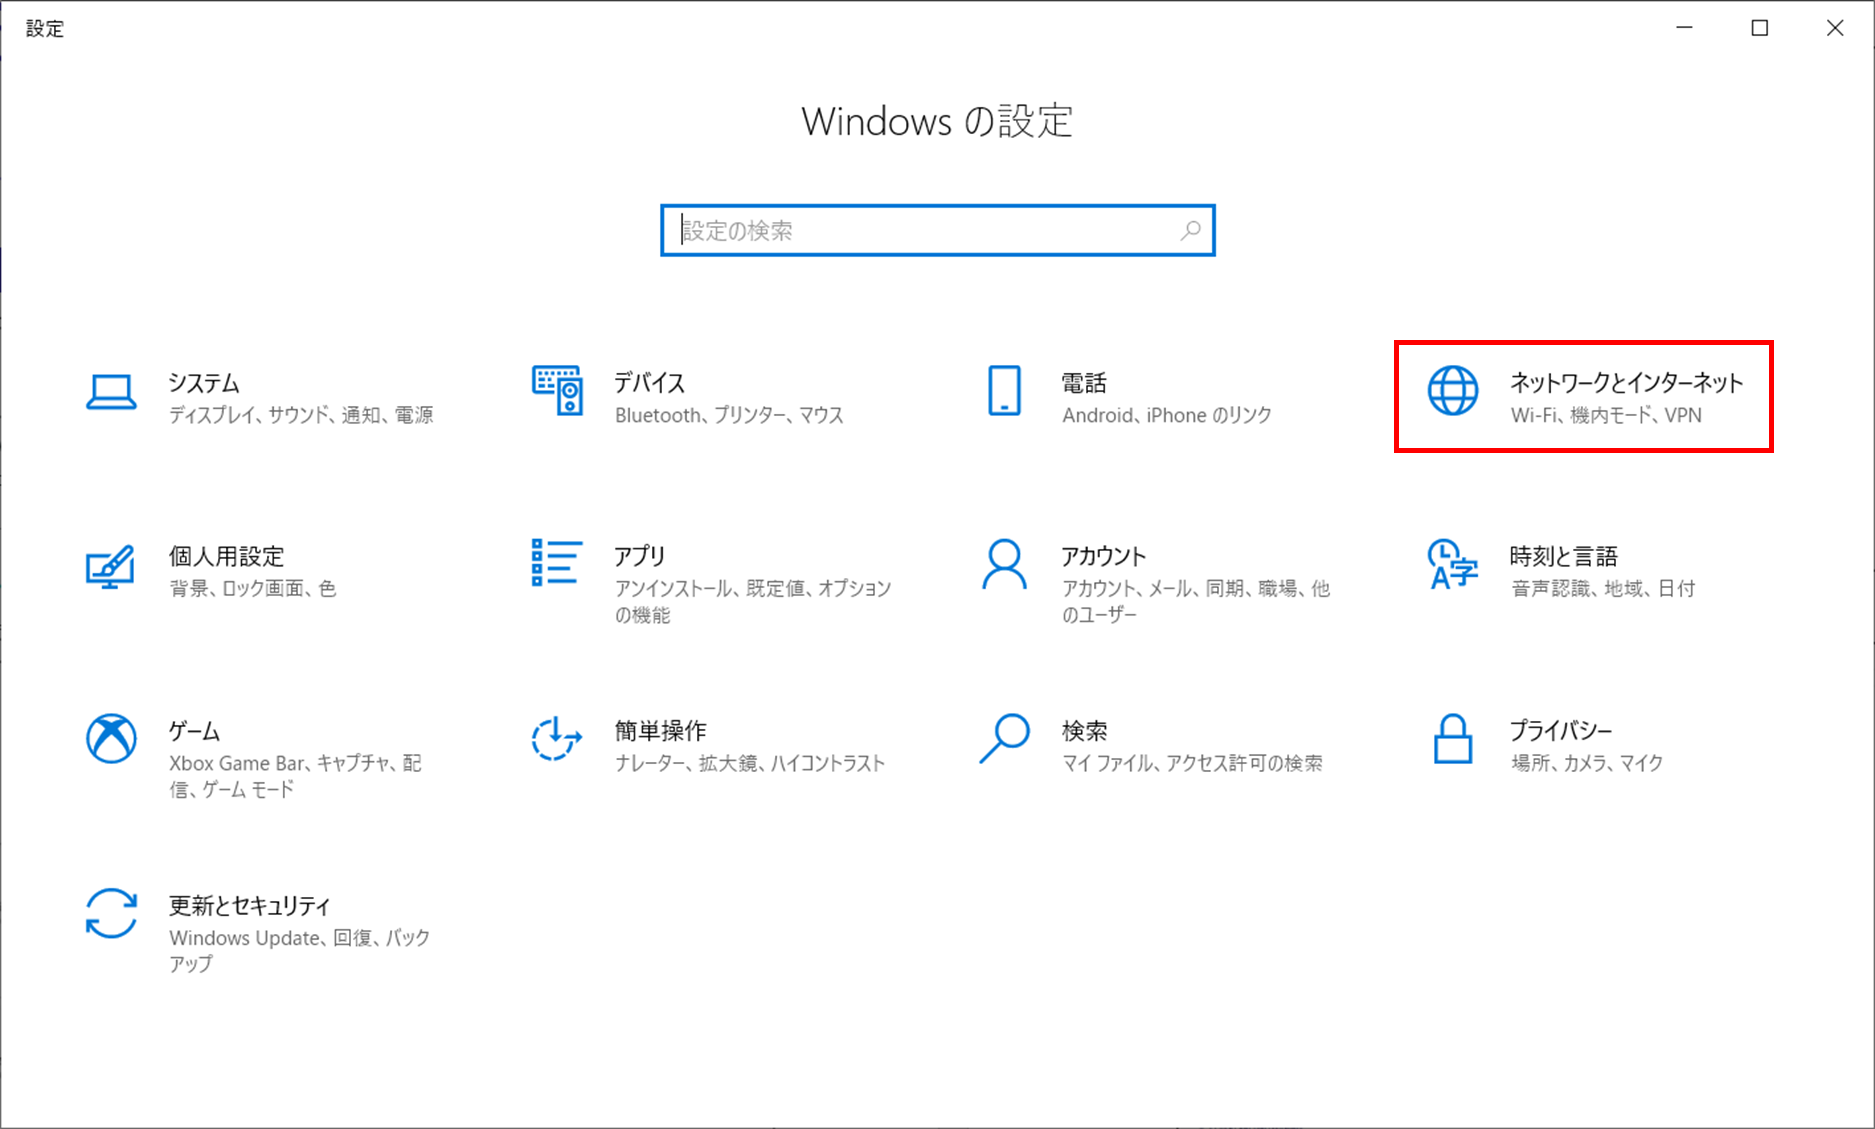Click text 音声認識、地域、日付
This screenshot has height=1129, width=1875.
(x=1603, y=588)
